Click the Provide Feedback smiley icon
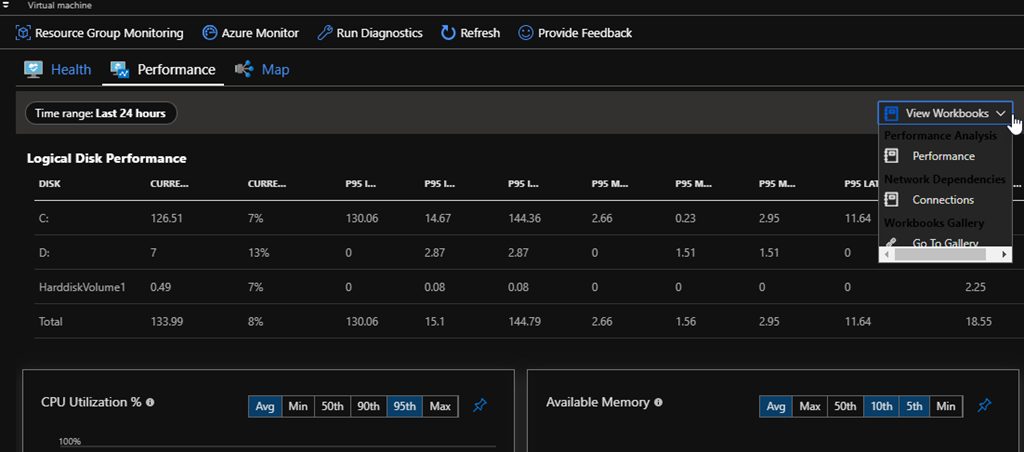Viewport: 1024px width, 452px height. [525, 33]
